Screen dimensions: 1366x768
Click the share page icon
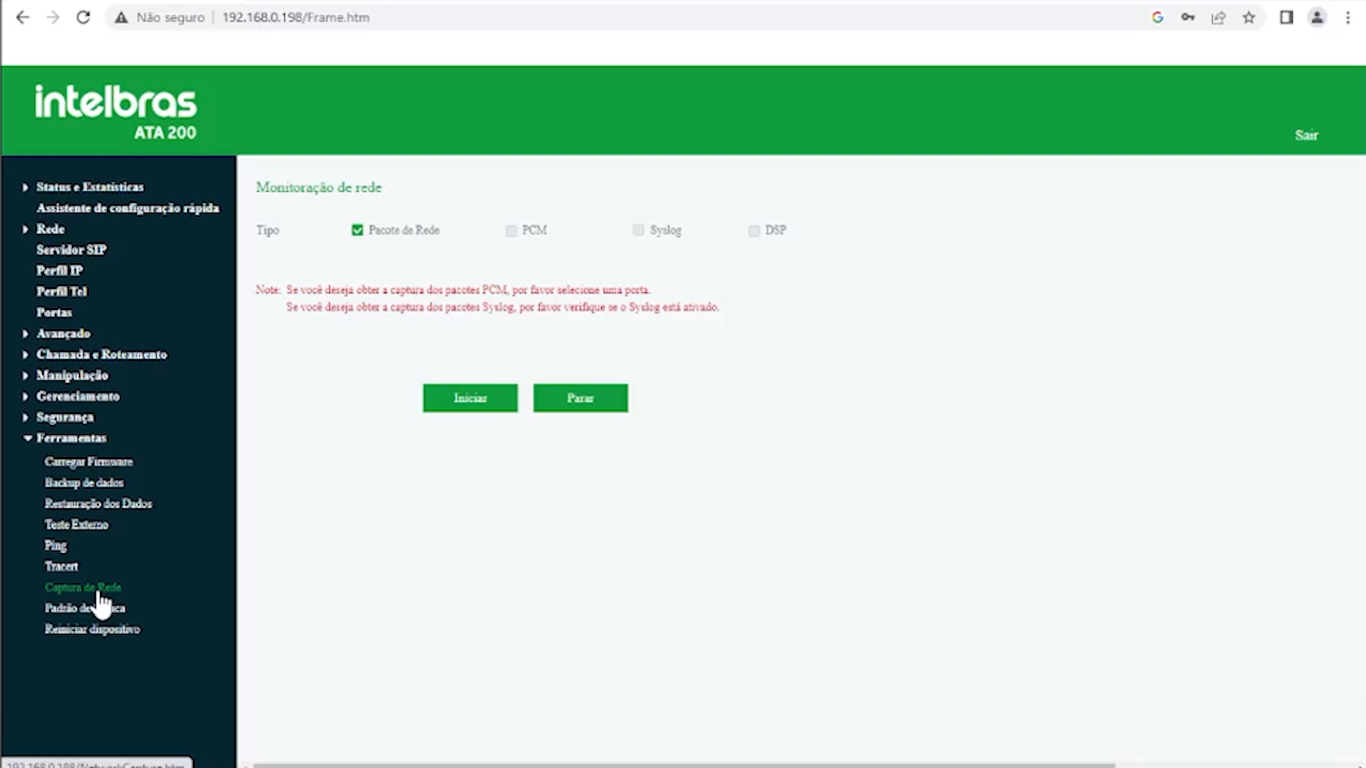point(1218,17)
